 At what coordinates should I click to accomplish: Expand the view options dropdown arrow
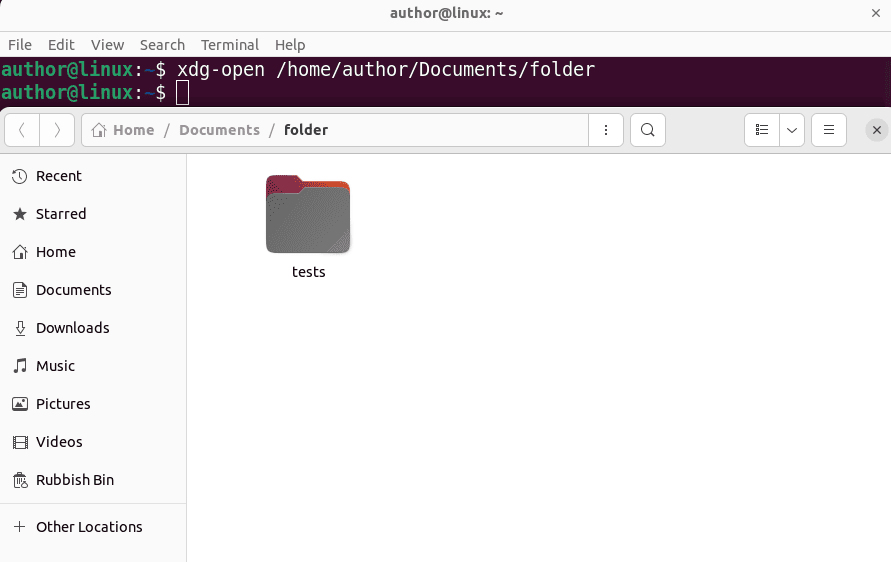pyautogui.click(x=792, y=130)
